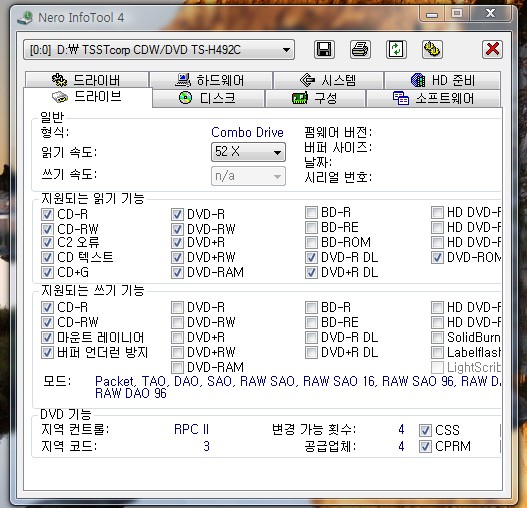Click the green refresh arrows icon
The height and width of the screenshot is (508, 527).
click(396, 50)
